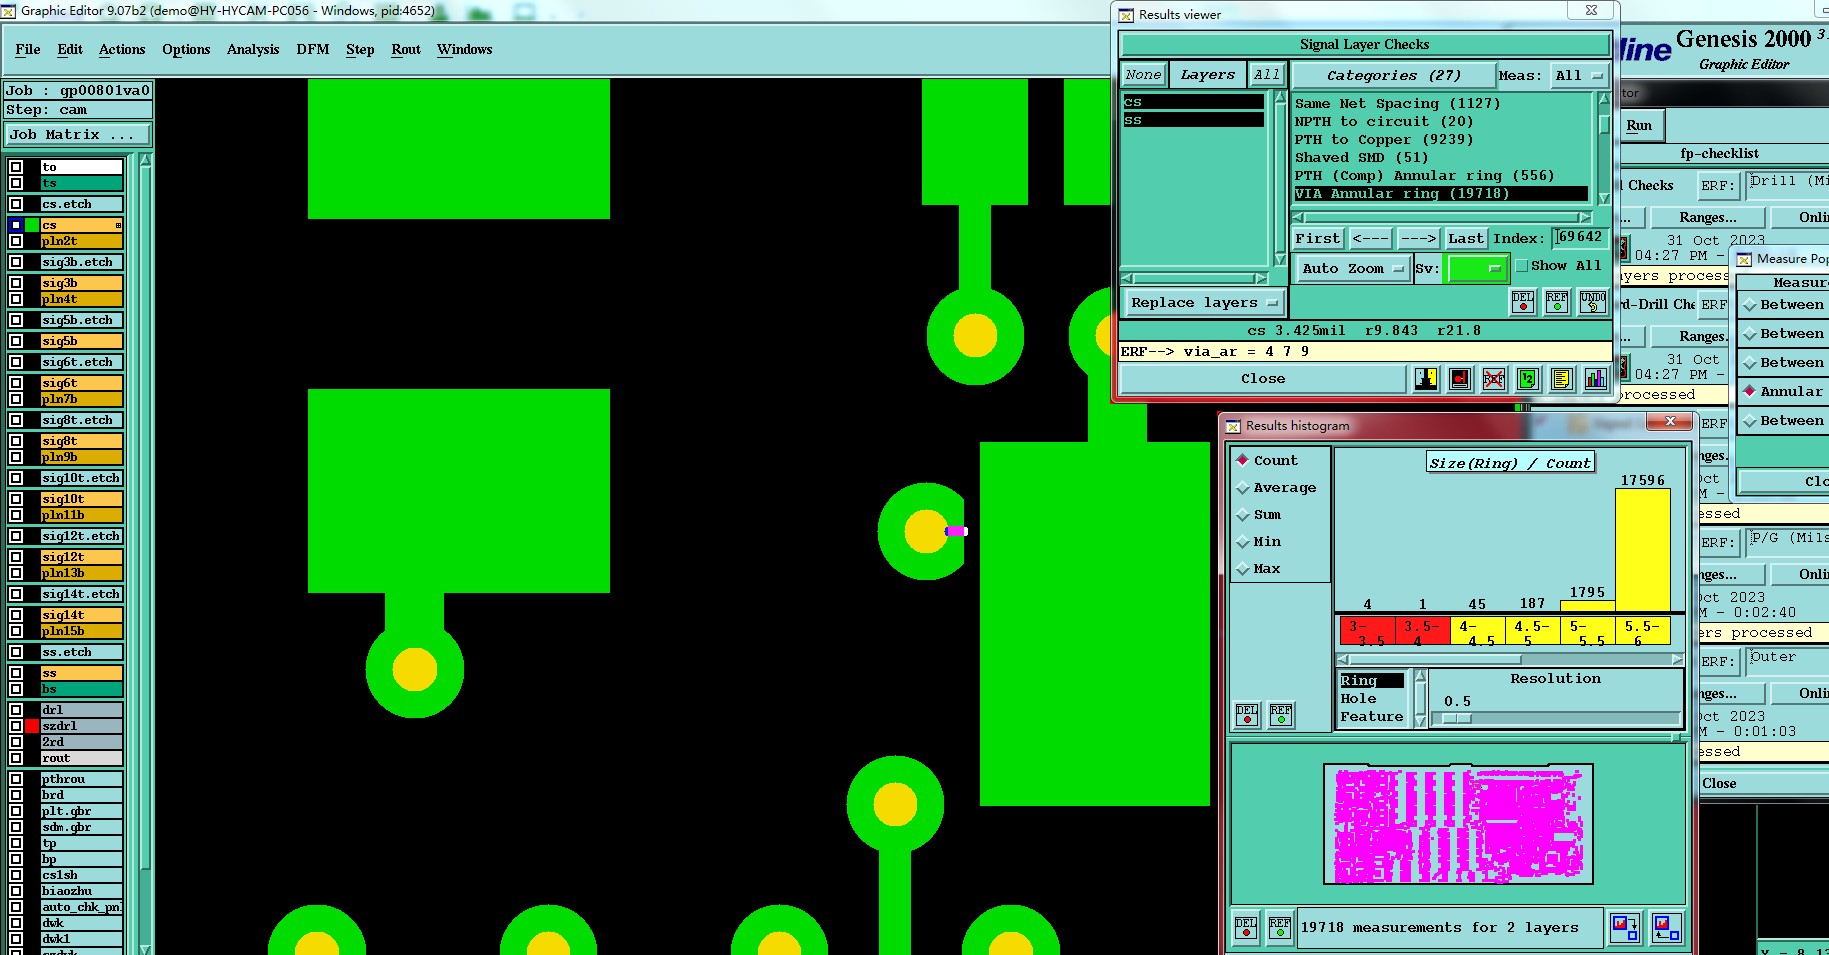Open the Edit menu
This screenshot has width=1829, height=955.
coord(70,49)
